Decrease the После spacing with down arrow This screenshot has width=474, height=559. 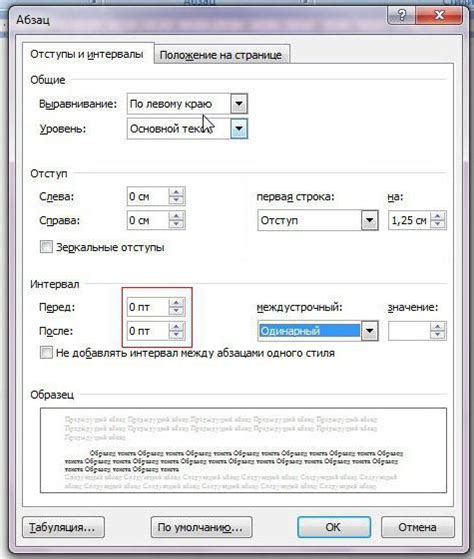(176, 335)
